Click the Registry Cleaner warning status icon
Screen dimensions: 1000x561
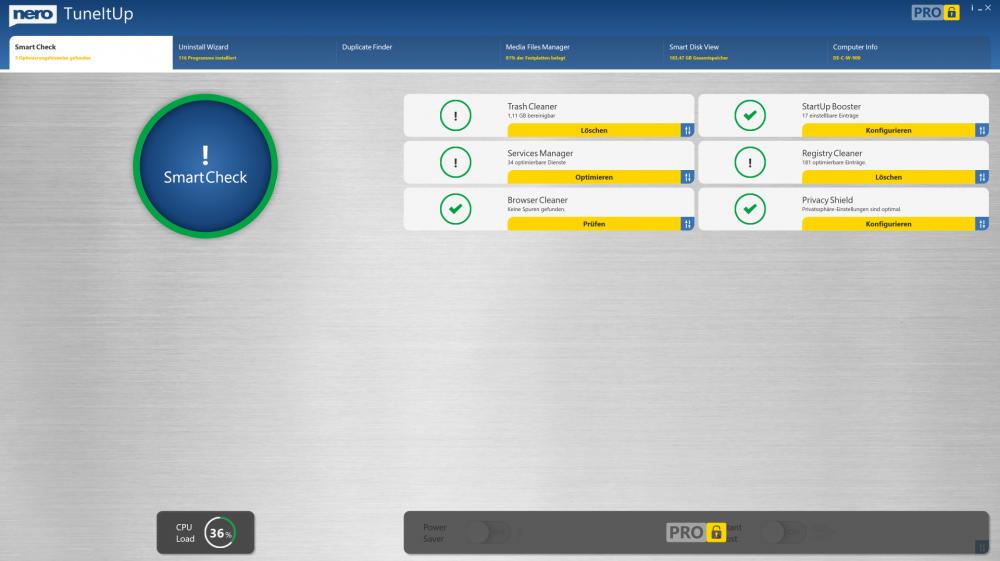(749, 162)
